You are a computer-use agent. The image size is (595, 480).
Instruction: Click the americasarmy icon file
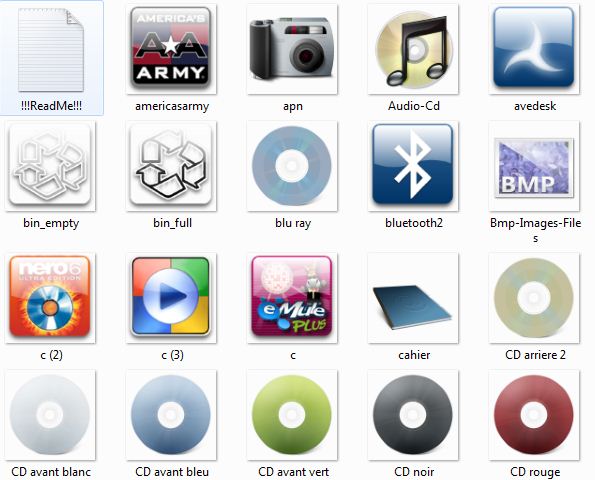[171, 49]
